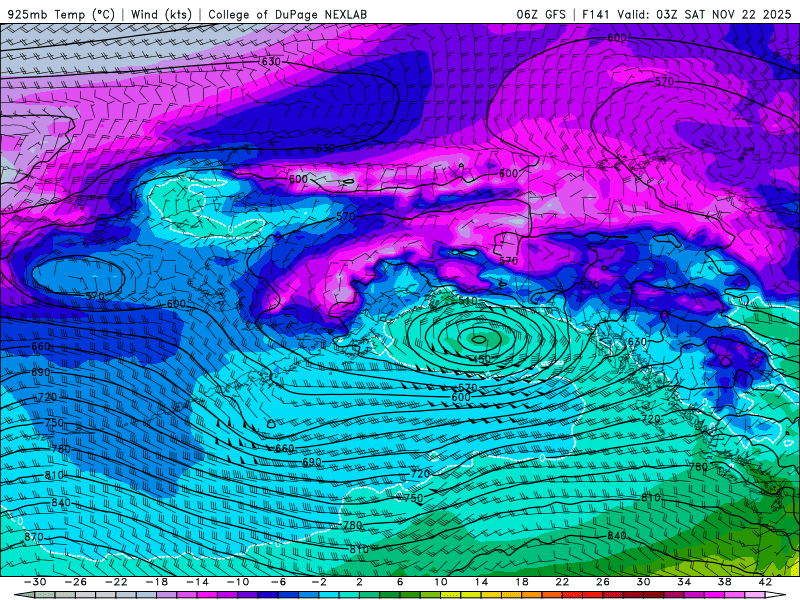The height and width of the screenshot is (600, 800).
Task: Click the -6 color scale label
Action: (x=279, y=582)
